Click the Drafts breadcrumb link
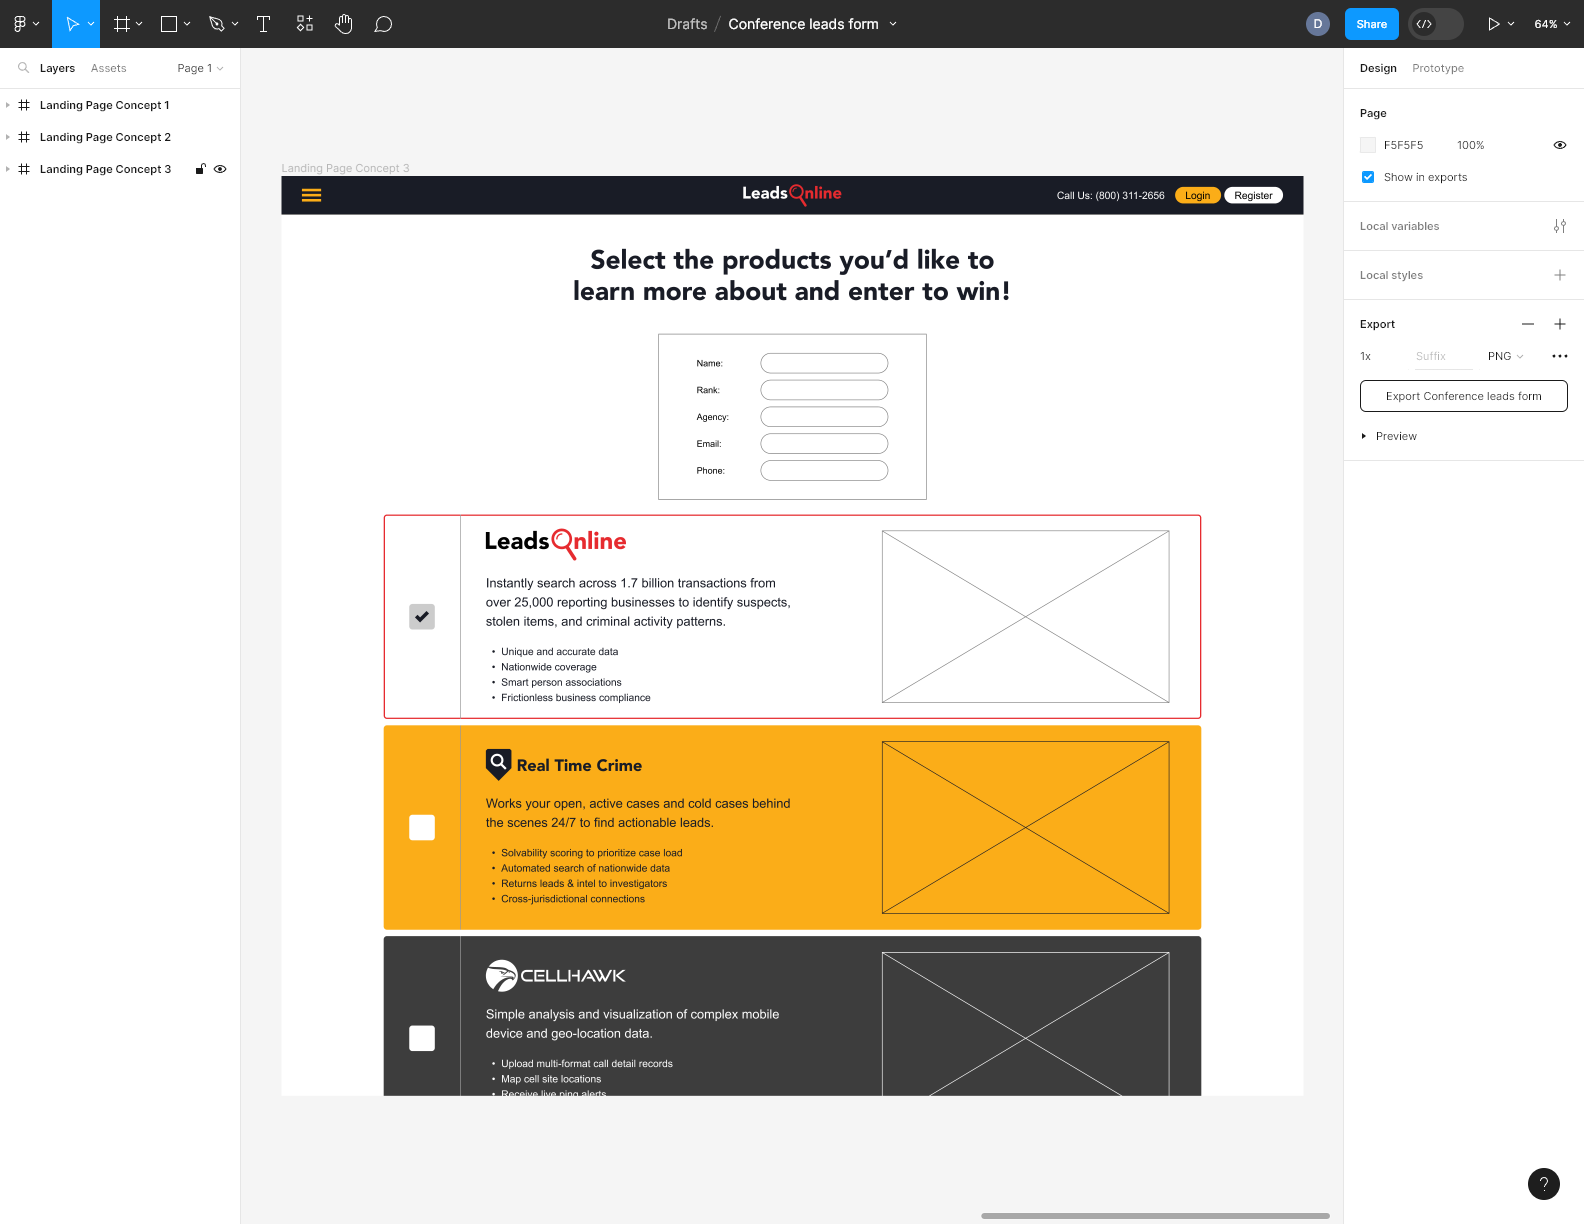This screenshot has width=1584, height=1224. coord(687,24)
